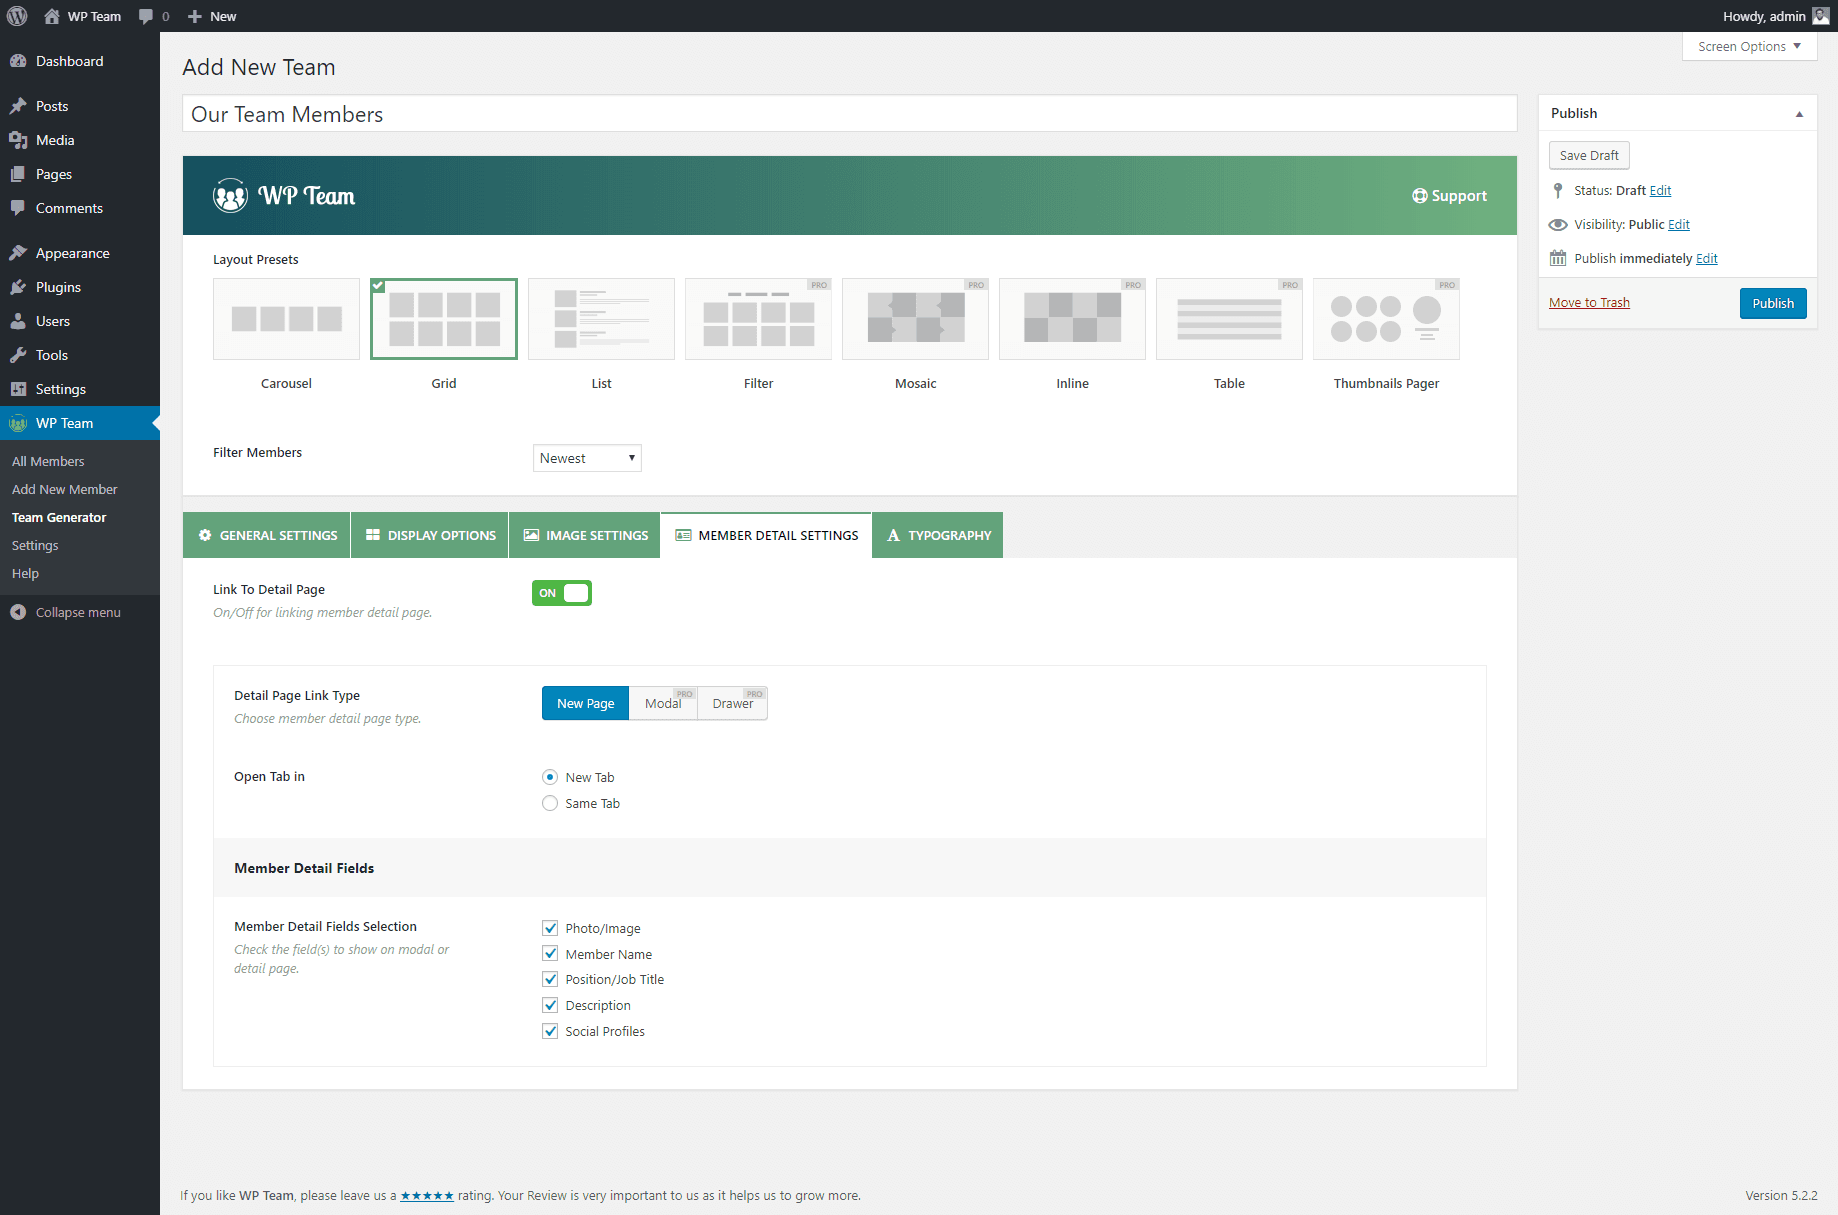Open the Display Options tab
Screen dimensions: 1838x1215
430,535
